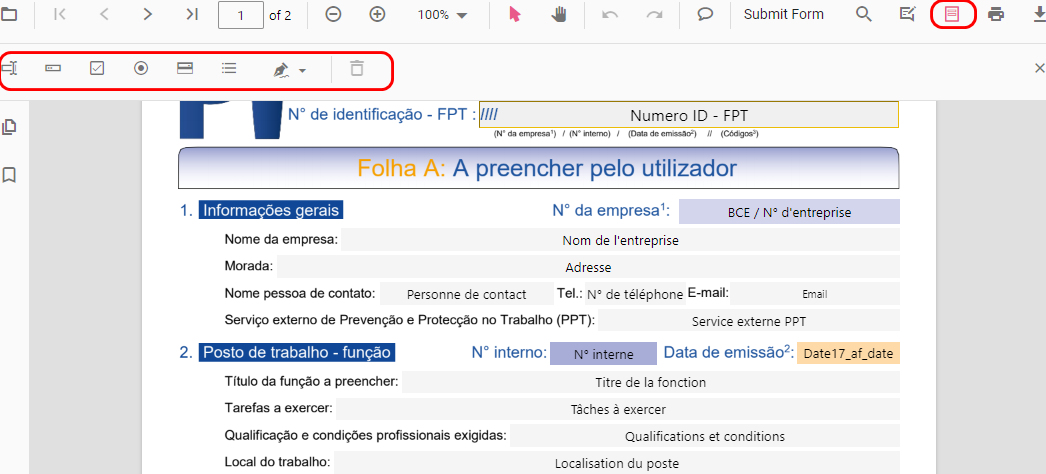
Task: Click the Nome da empresa label
Action: coord(282,239)
